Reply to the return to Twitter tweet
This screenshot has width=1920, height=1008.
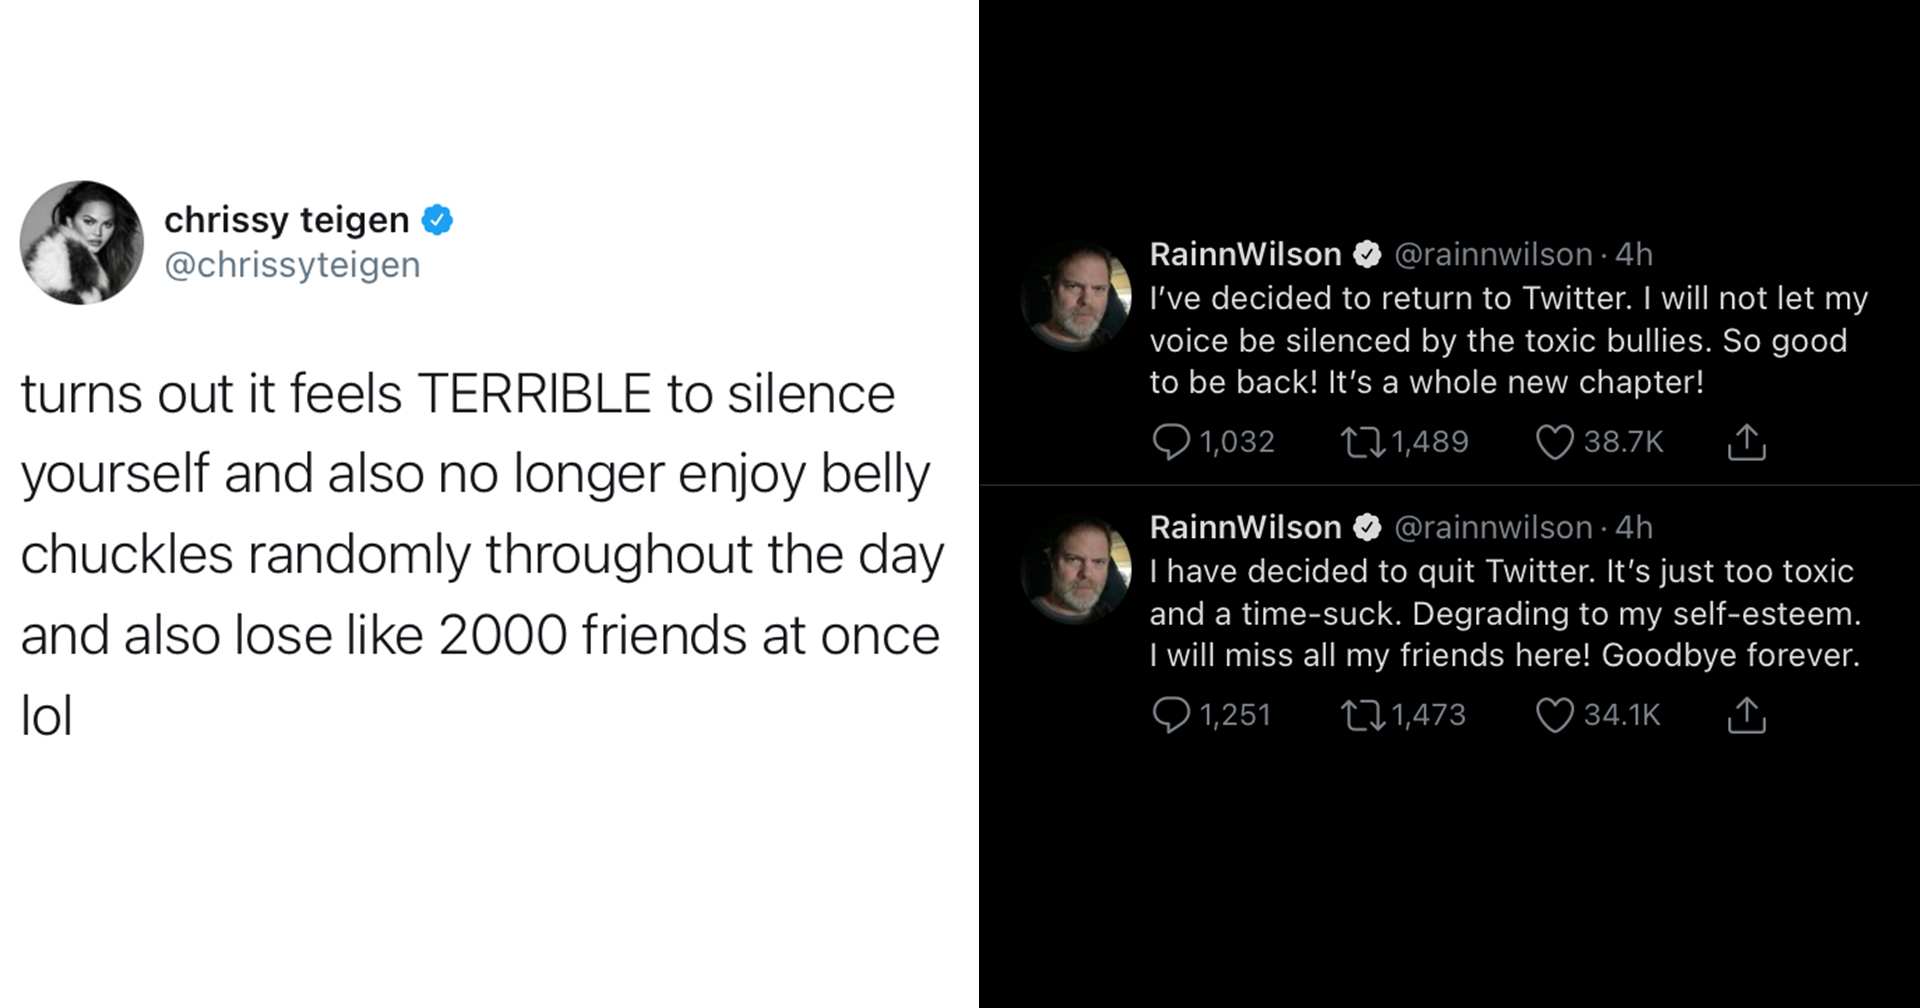coord(1171,442)
